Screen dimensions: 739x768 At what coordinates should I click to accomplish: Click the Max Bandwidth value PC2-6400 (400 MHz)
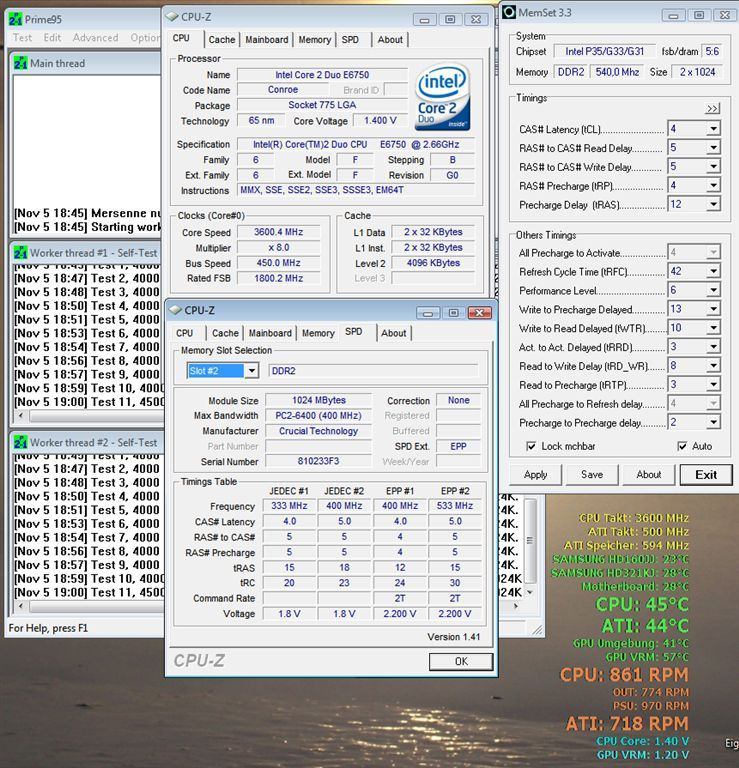[x=318, y=415]
